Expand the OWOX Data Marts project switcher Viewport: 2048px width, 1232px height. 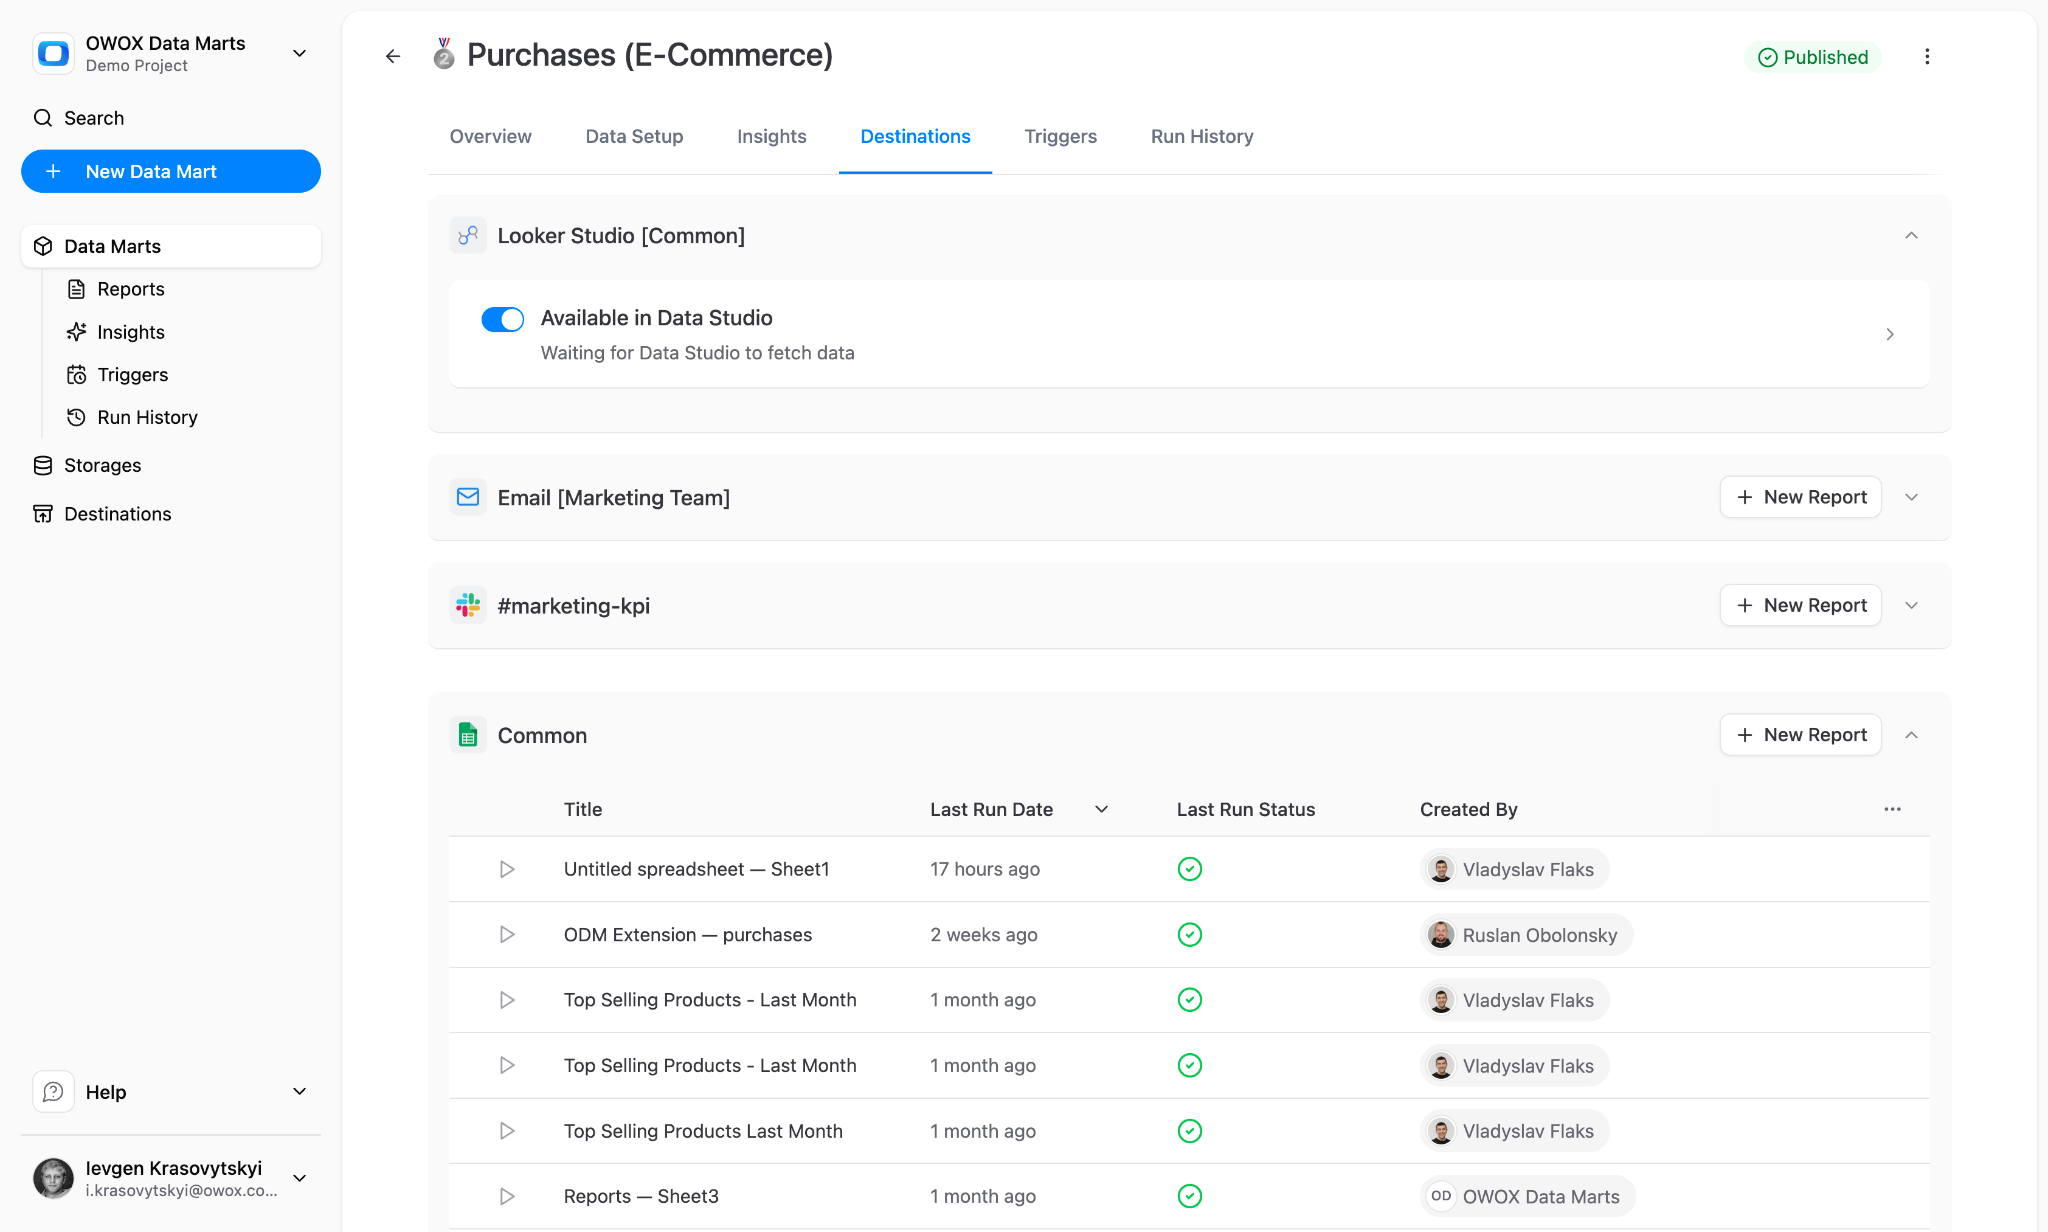299,53
